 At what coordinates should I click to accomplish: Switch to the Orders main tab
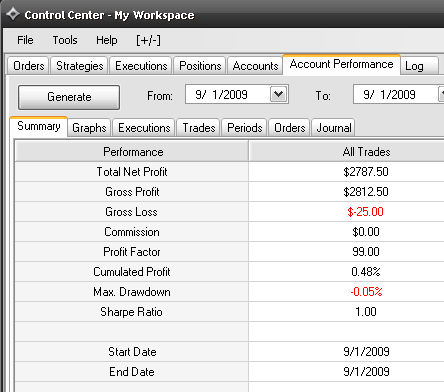point(29,66)
